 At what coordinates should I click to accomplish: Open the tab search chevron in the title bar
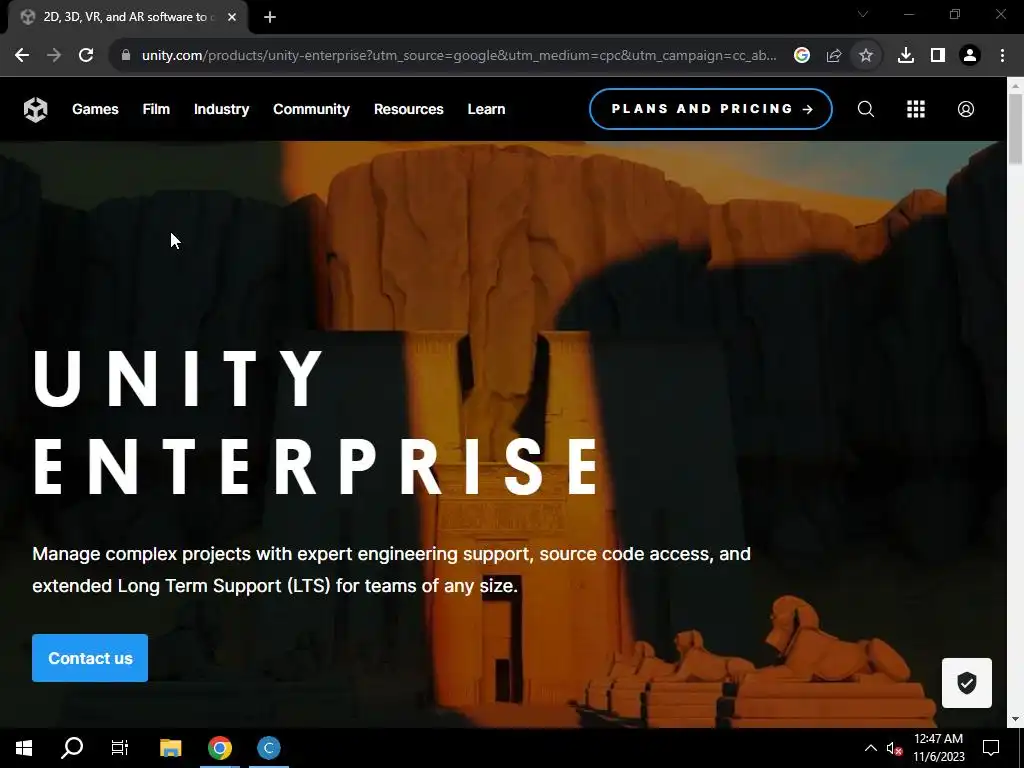863,14
